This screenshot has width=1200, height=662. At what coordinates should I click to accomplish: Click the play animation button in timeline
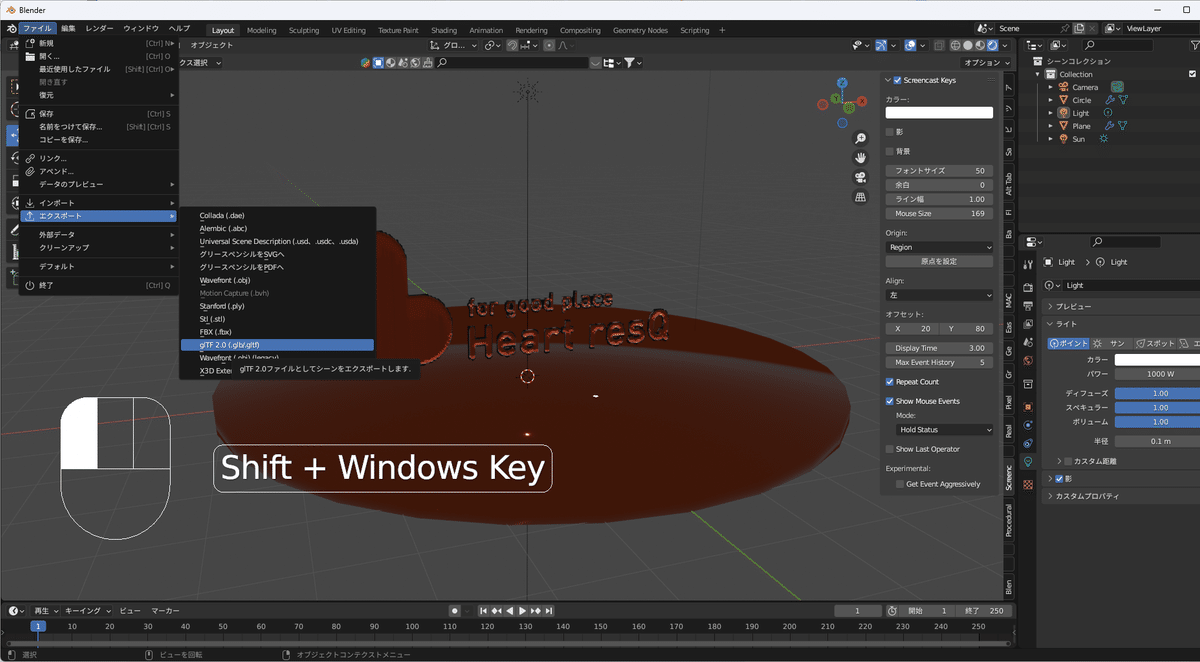(x=522, y=610)
